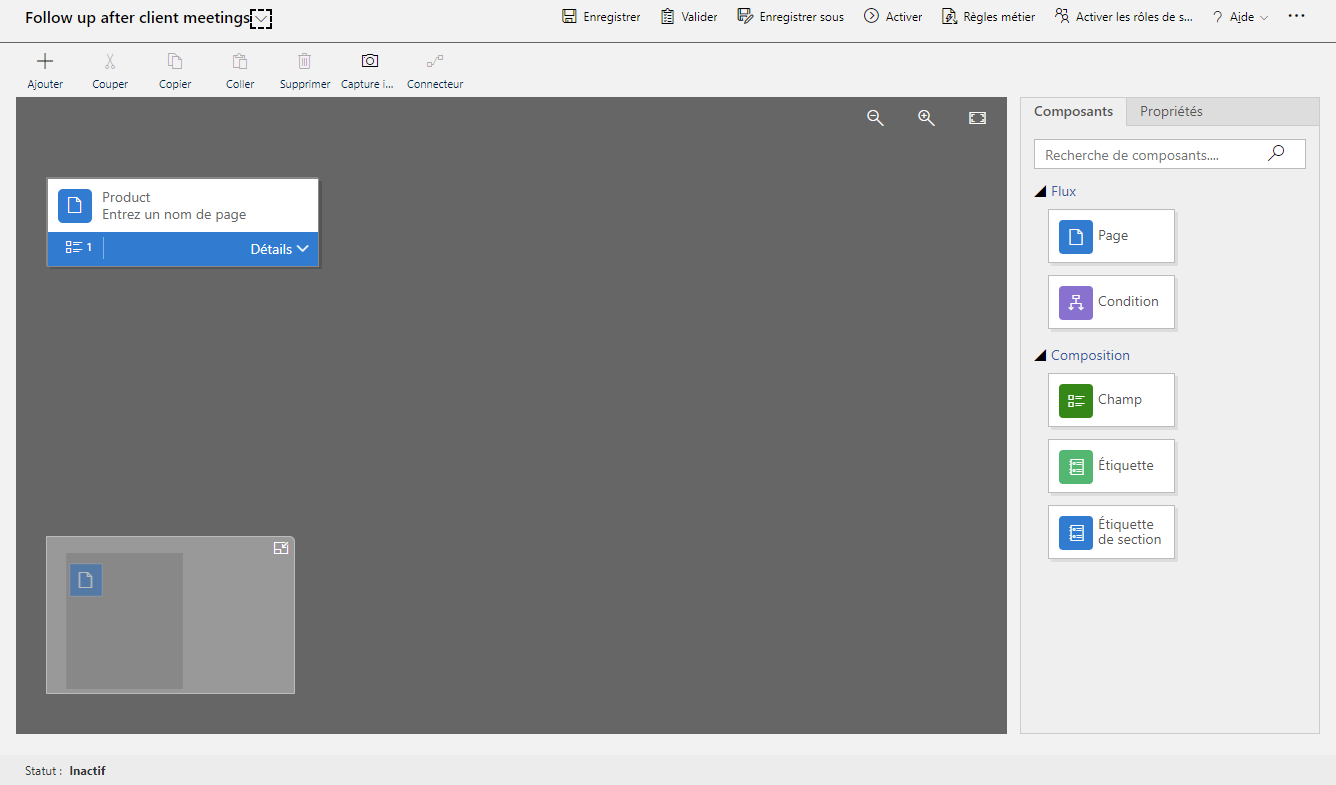
Task: Click the Activer play icon
Action: (x=871, y=16)
